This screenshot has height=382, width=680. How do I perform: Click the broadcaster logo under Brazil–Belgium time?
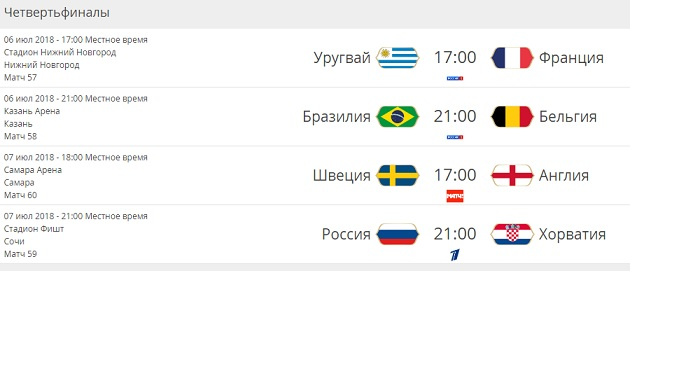pos(455,137)
